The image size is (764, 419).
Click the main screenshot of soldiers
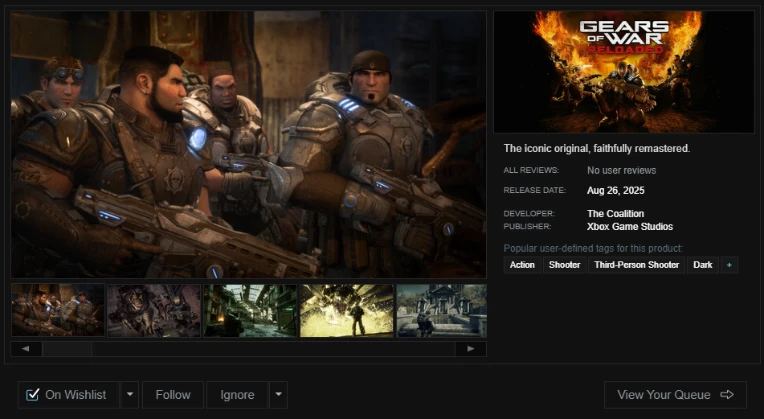pos(248,145)
